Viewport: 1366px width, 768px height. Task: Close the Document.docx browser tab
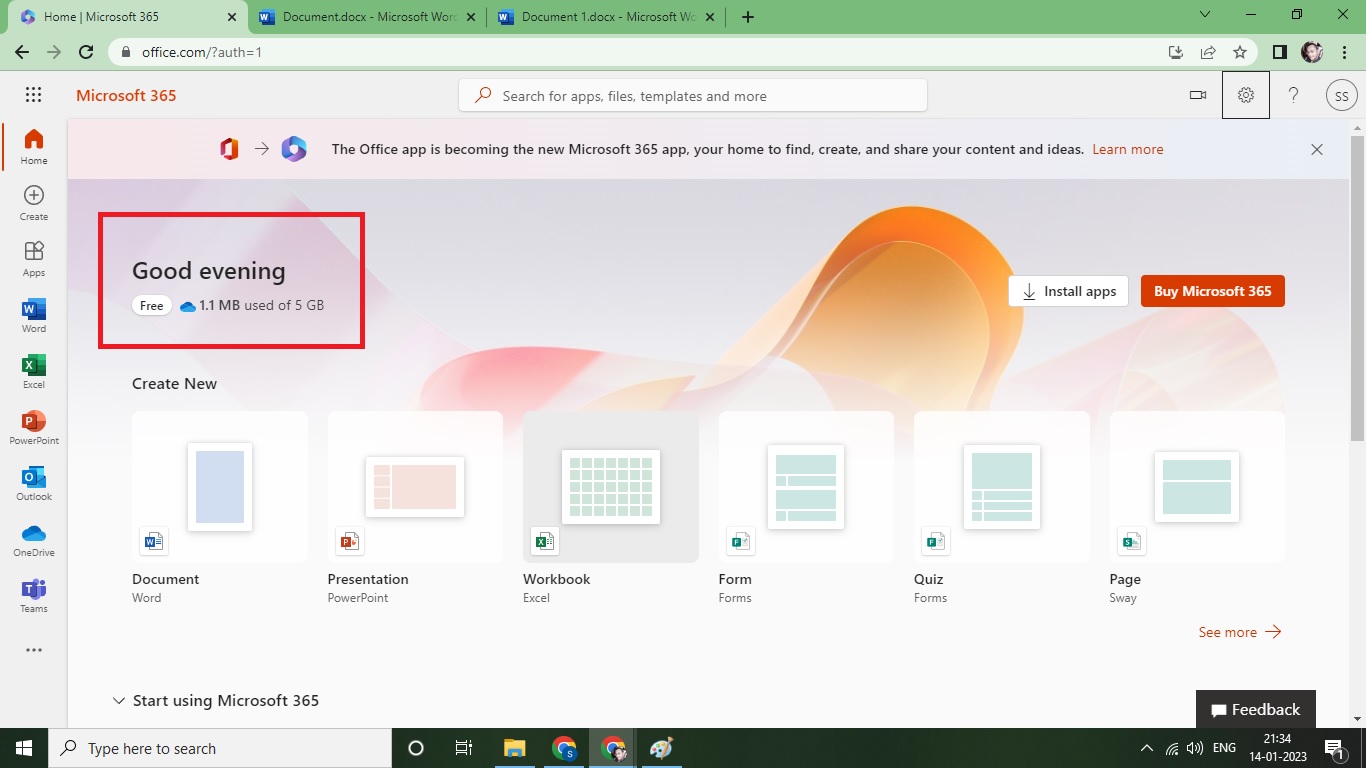click(x=469, y=17)
